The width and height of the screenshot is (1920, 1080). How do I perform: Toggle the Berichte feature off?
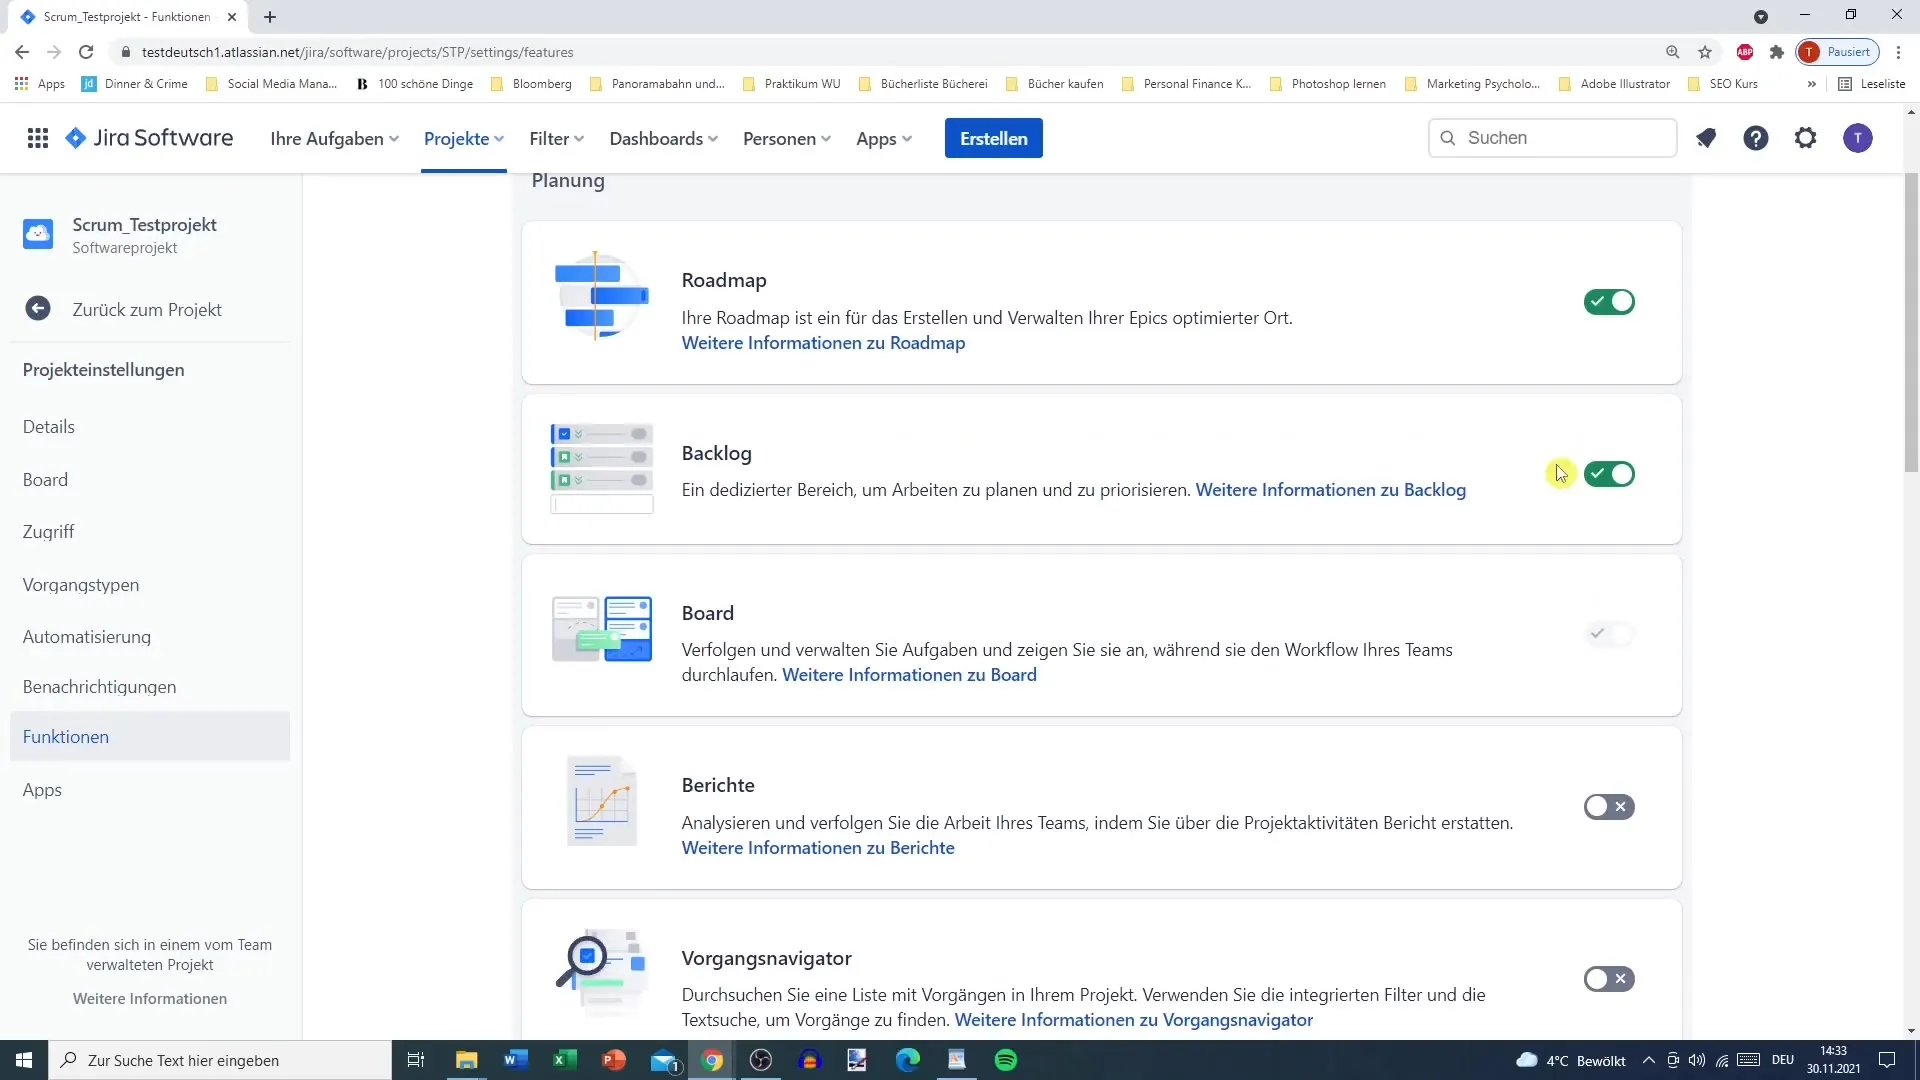click(x=1609, y=807)
